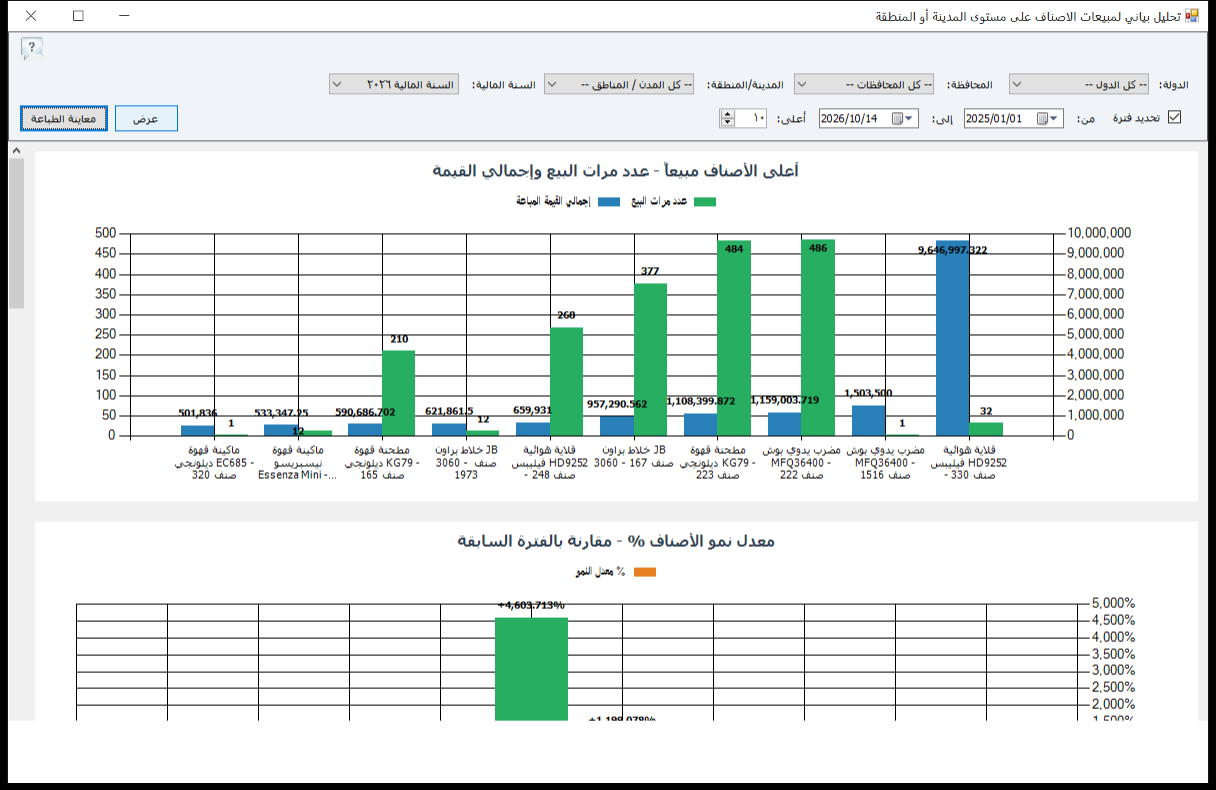
Task: Open the calendar picker of the to date 2026/10/14
Action: [903, 118]
